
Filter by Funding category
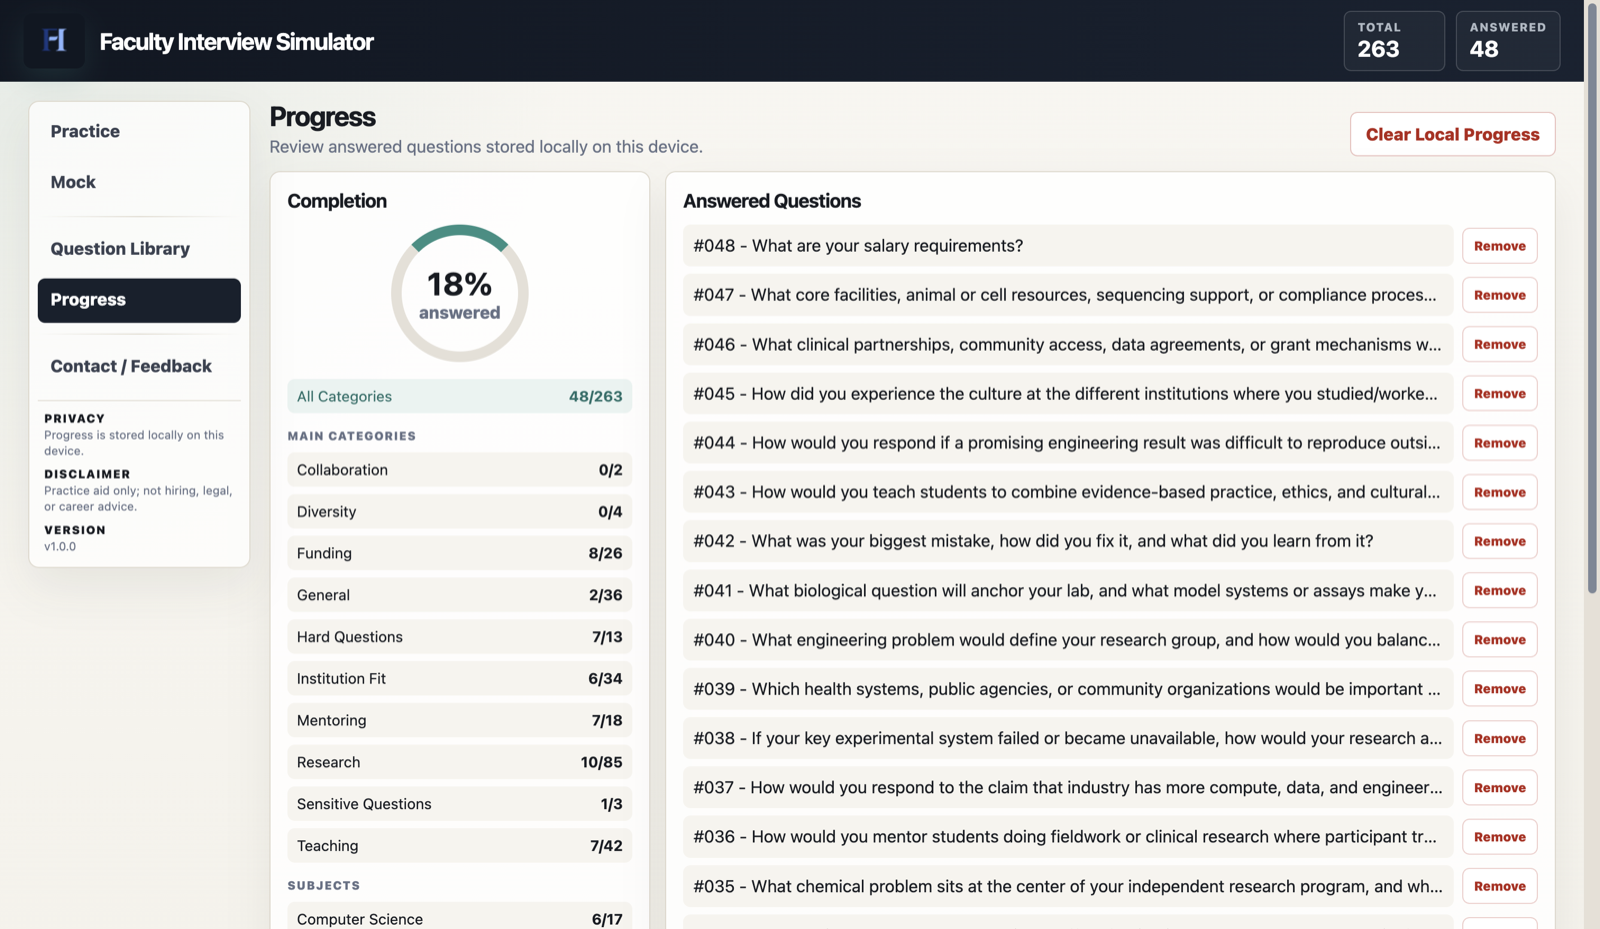click(459, 553)
